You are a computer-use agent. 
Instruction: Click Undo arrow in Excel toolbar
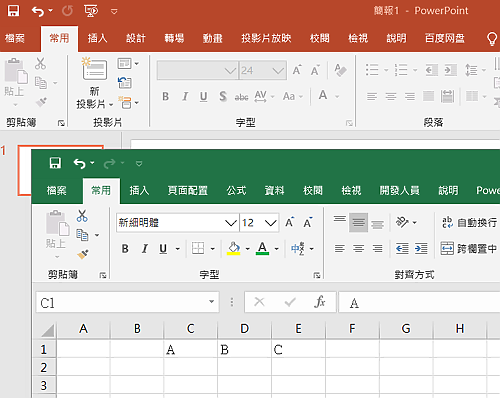coord(80,163)
